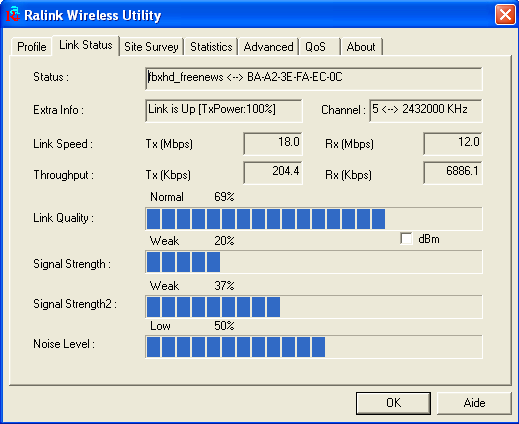519x424 pixels.
Task: Switch to the Profile tab
Action: (x=32, y=47)
